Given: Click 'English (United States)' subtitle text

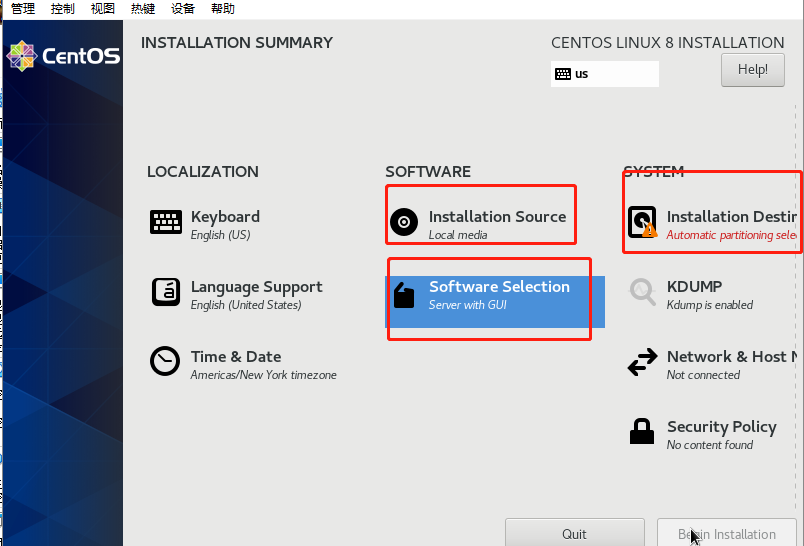Looking at the screenshot, I should point(246,305).
